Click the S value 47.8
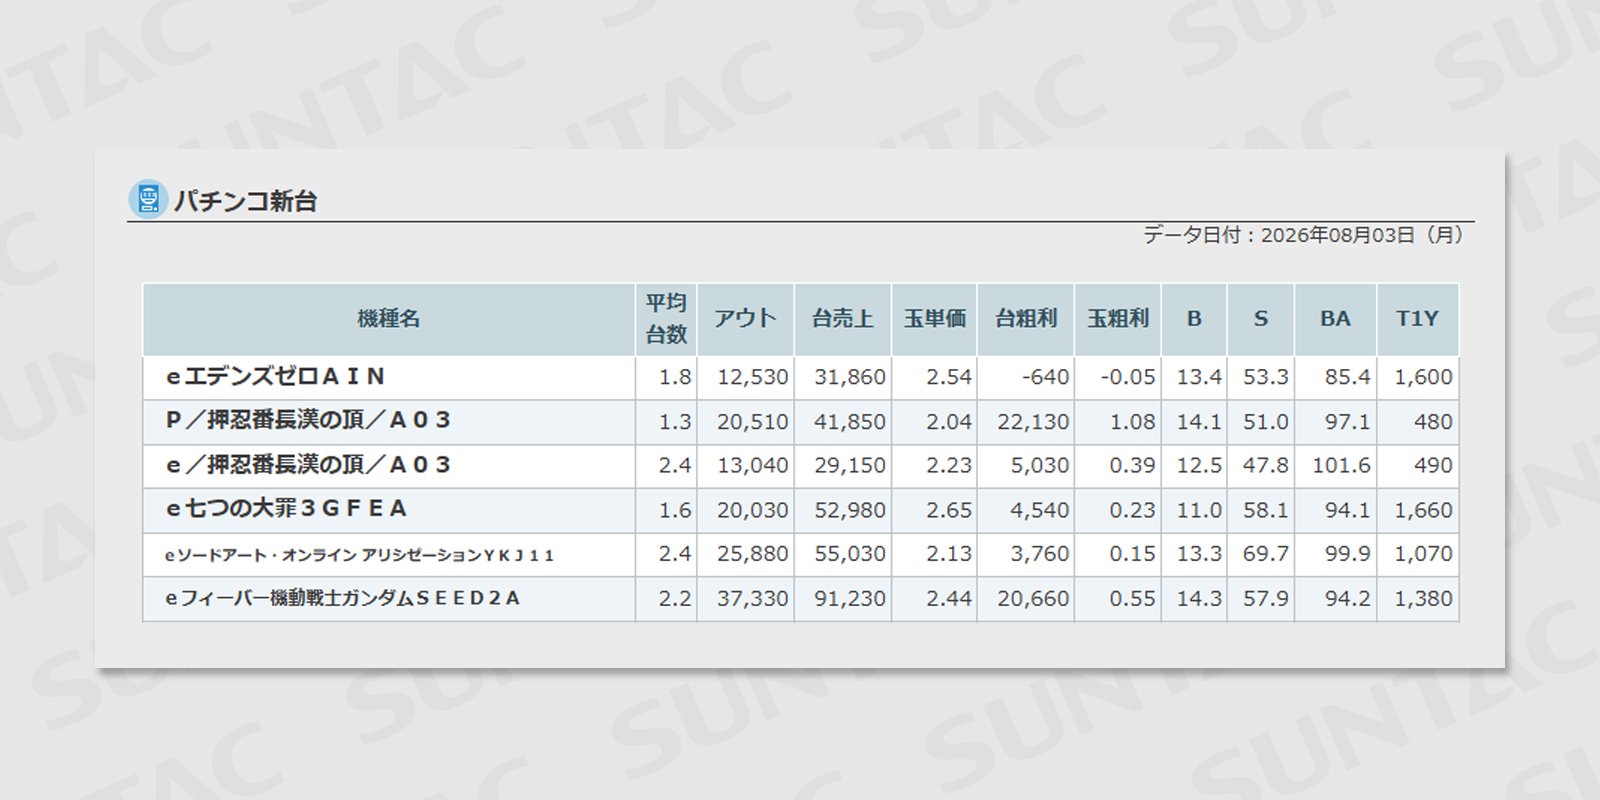The height and width of the screenshot is (800, 1600). pos(1265,466)
